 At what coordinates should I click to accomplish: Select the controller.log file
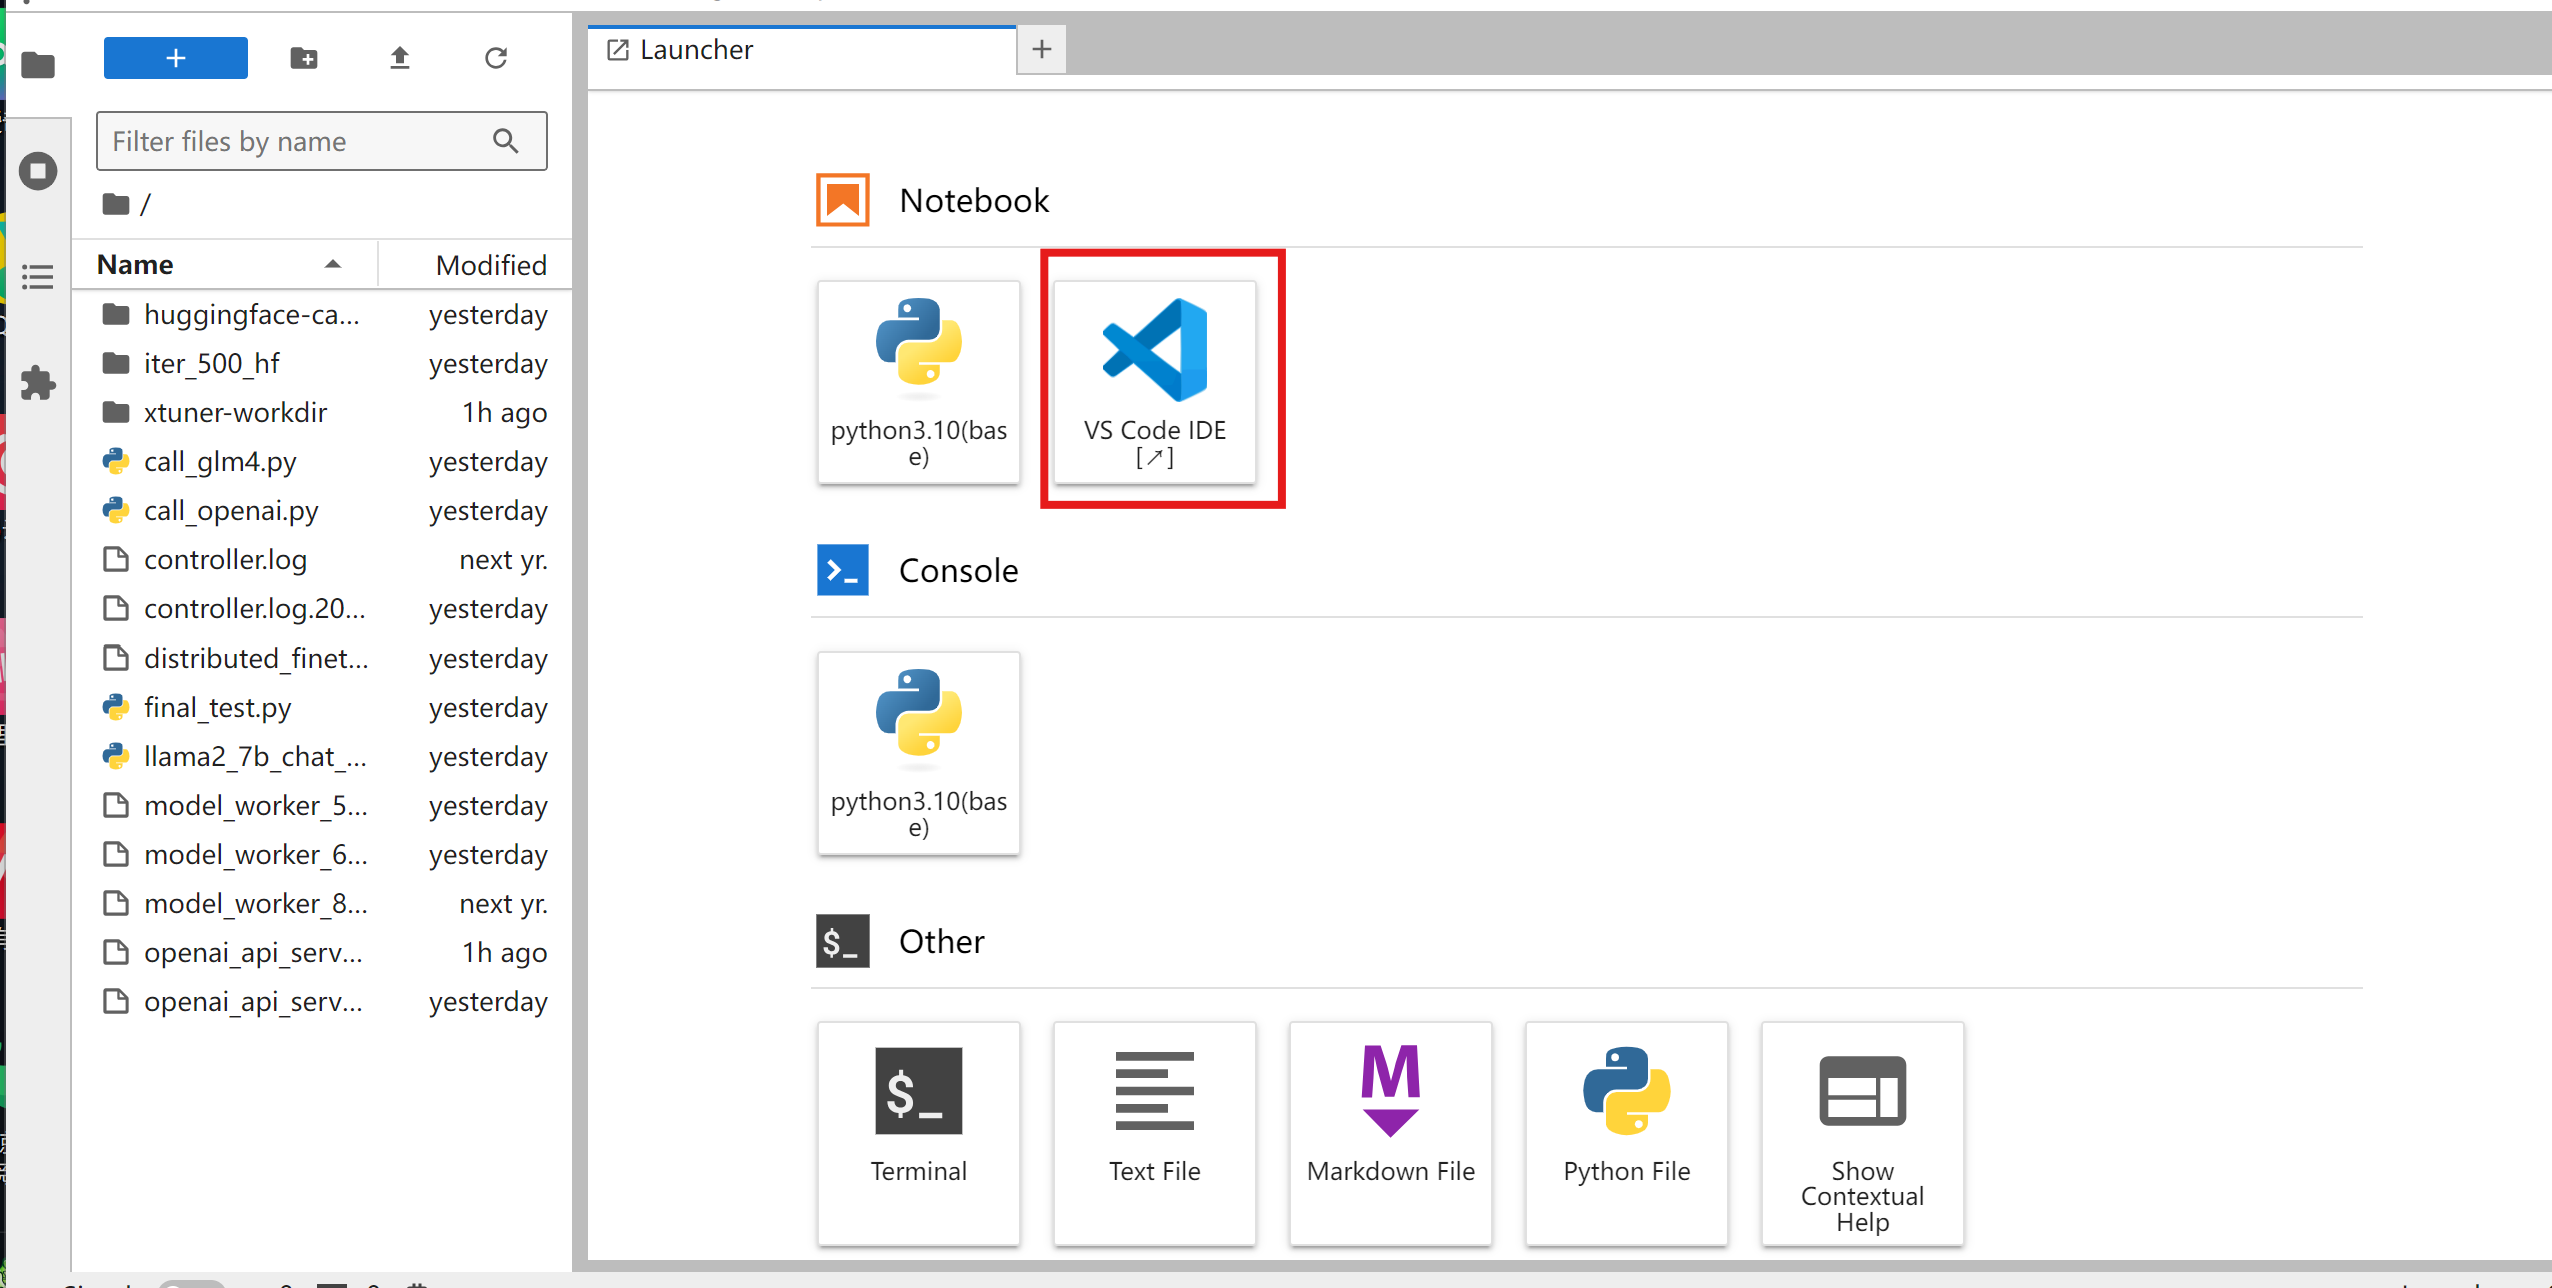click(x=324, y=560)
